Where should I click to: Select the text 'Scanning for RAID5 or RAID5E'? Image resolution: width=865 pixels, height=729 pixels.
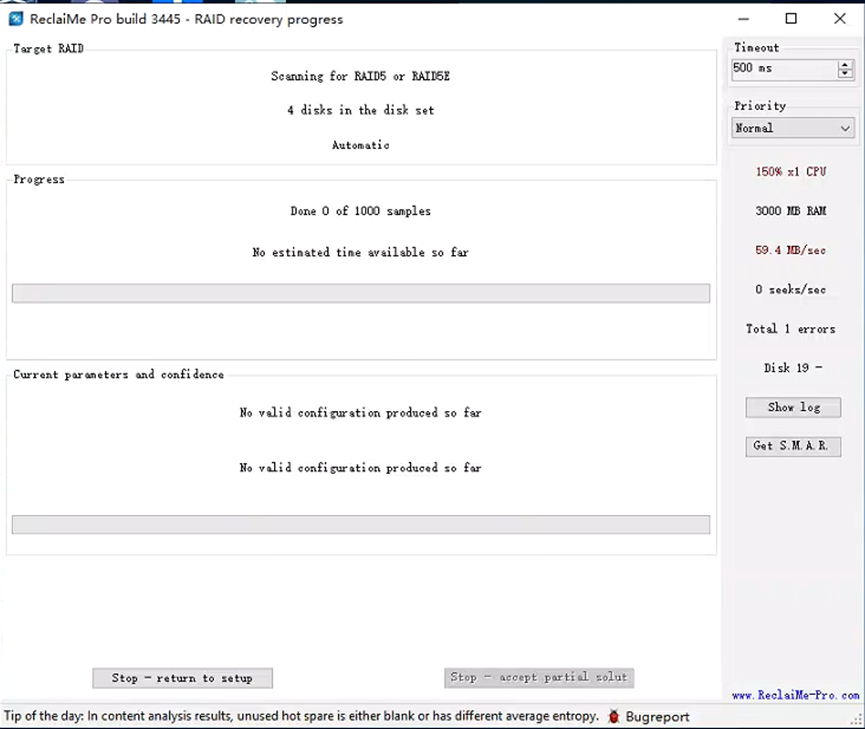point(360,76)
